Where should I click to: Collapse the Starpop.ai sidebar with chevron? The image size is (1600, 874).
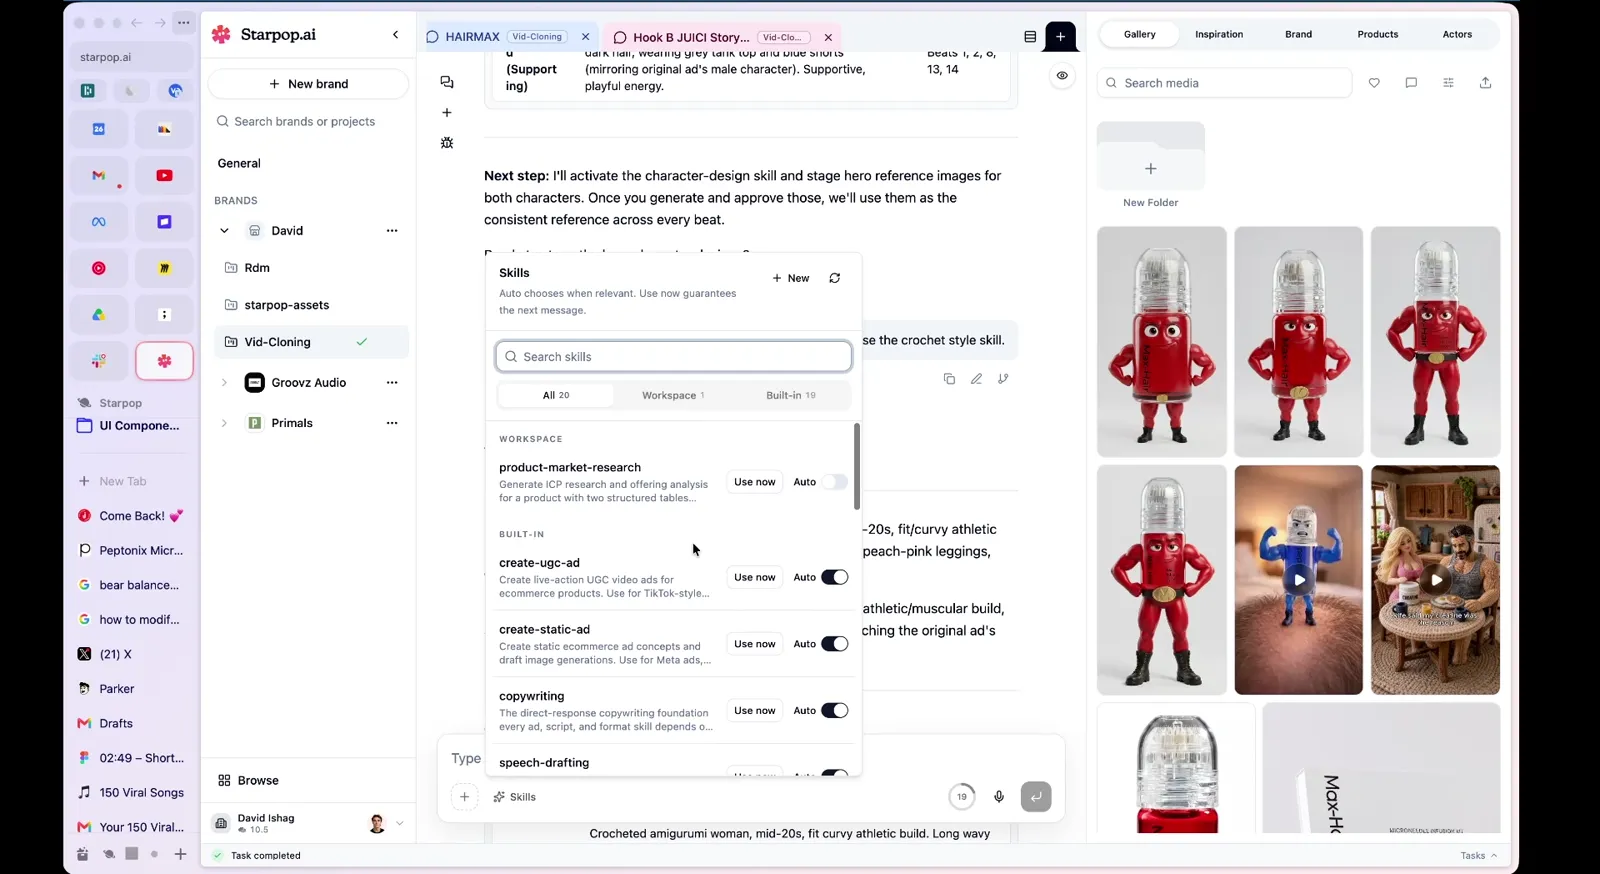[x=396, y=34]
